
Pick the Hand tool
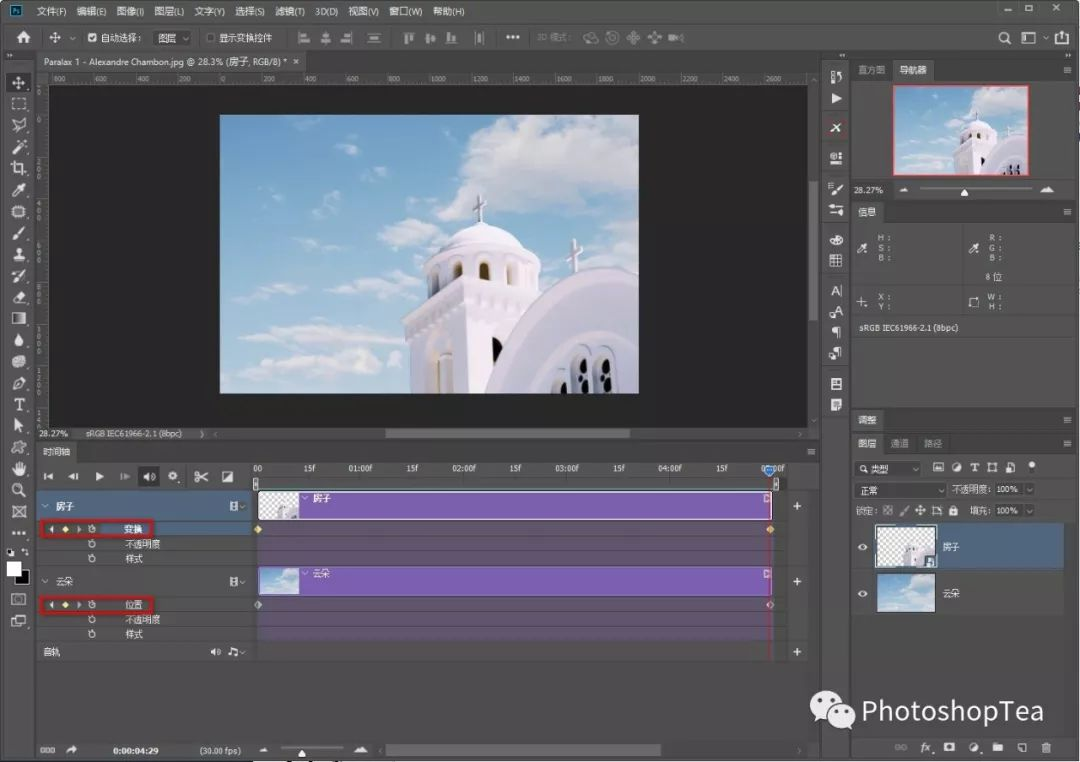[x=19, y=468]
